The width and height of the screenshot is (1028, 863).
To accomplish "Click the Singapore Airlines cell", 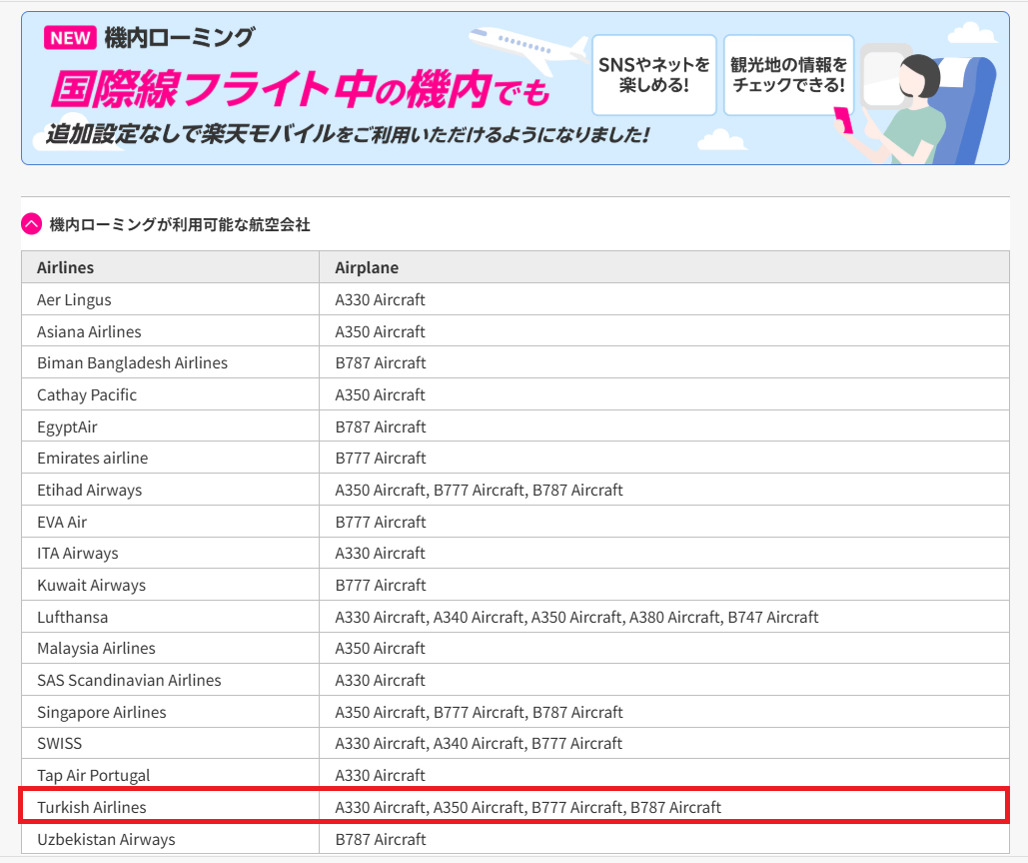I will click(x=102, y=712).
